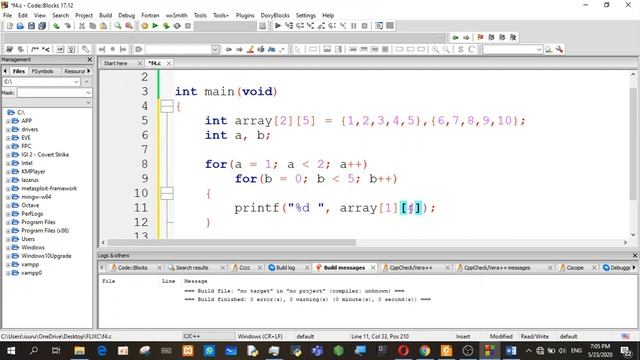
Task: Expand the xampp folder
Action: point(8,265)
